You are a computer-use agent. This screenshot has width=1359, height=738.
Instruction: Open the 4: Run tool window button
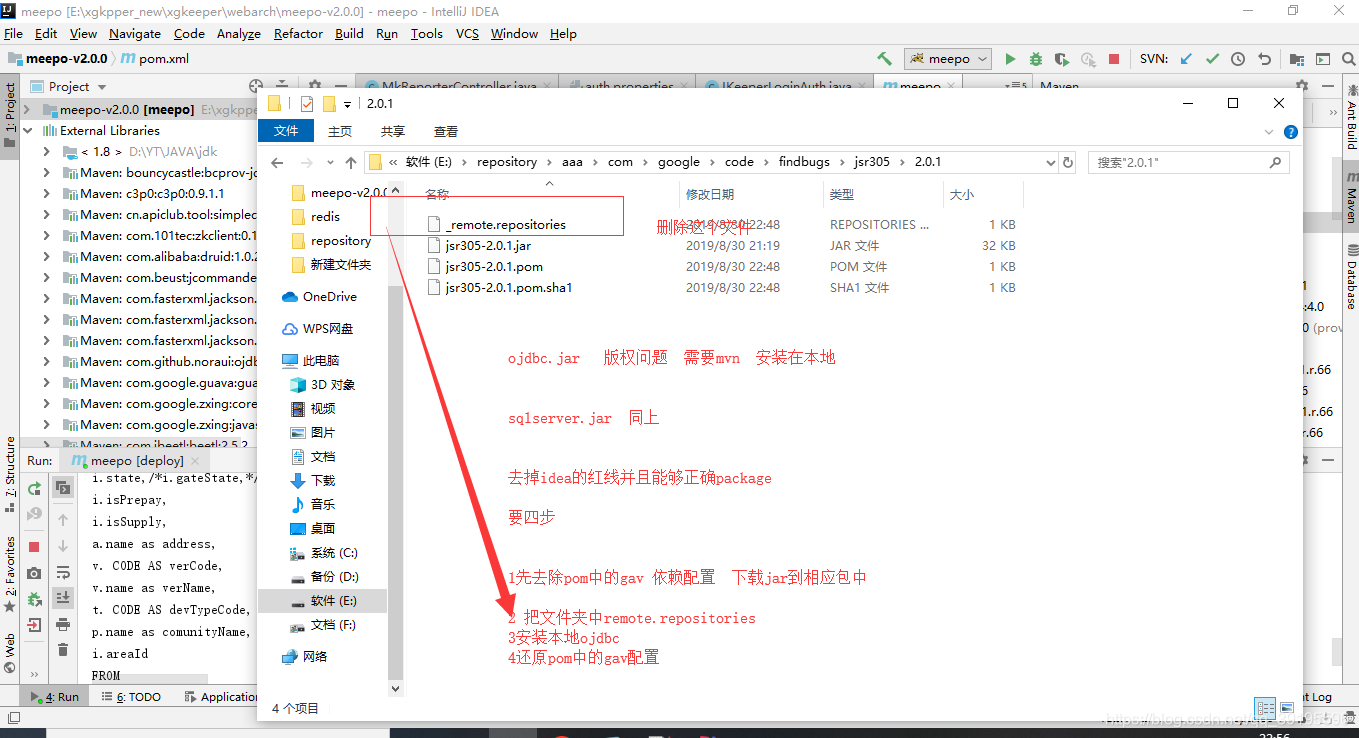coord(55,697)
